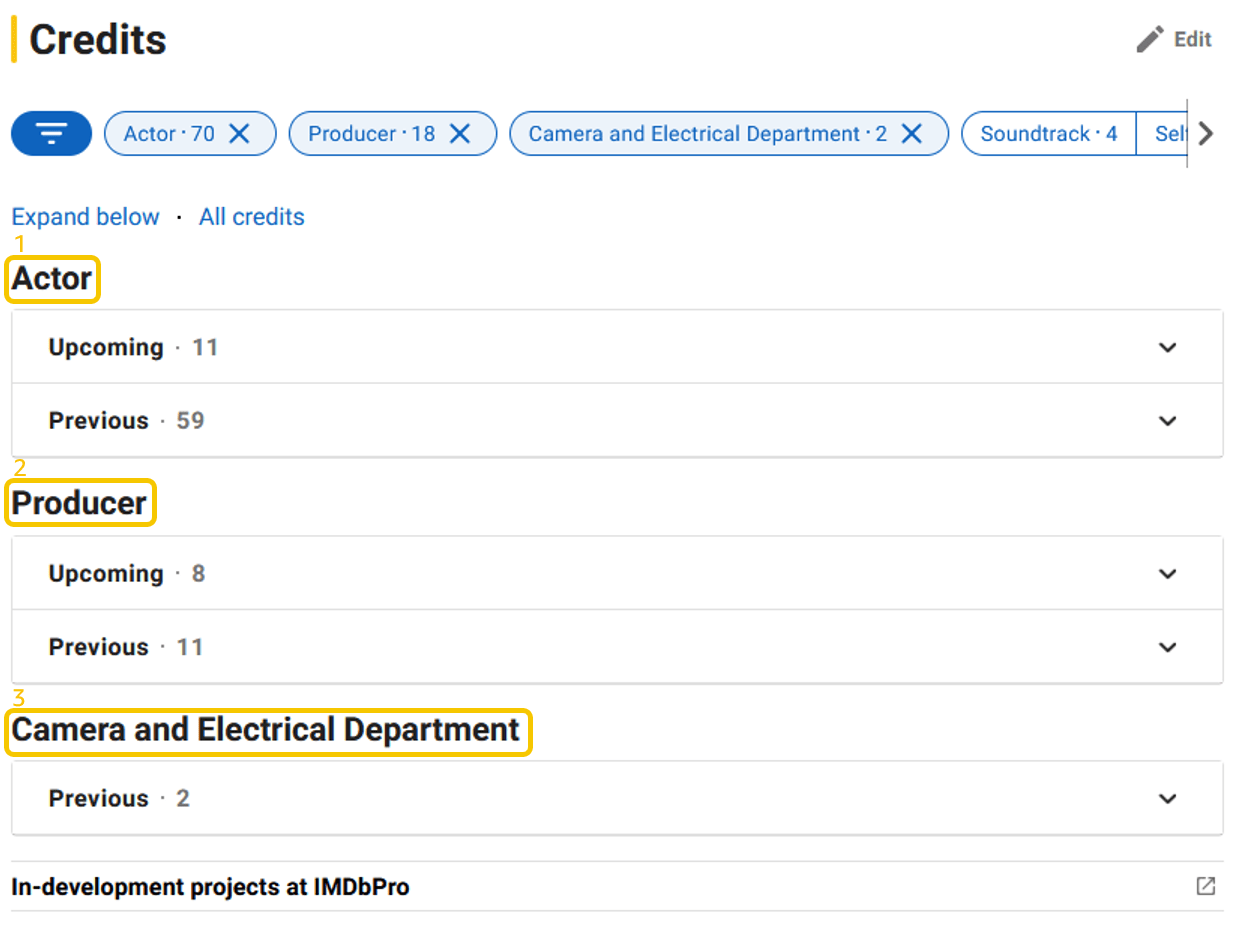
Task: Open the All credits link
Action: [251, 217]
